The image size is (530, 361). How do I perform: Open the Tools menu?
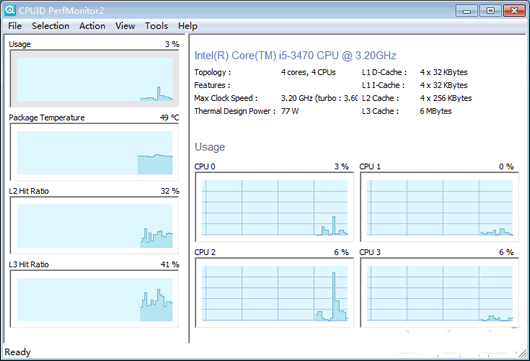[x=156, y=26]
